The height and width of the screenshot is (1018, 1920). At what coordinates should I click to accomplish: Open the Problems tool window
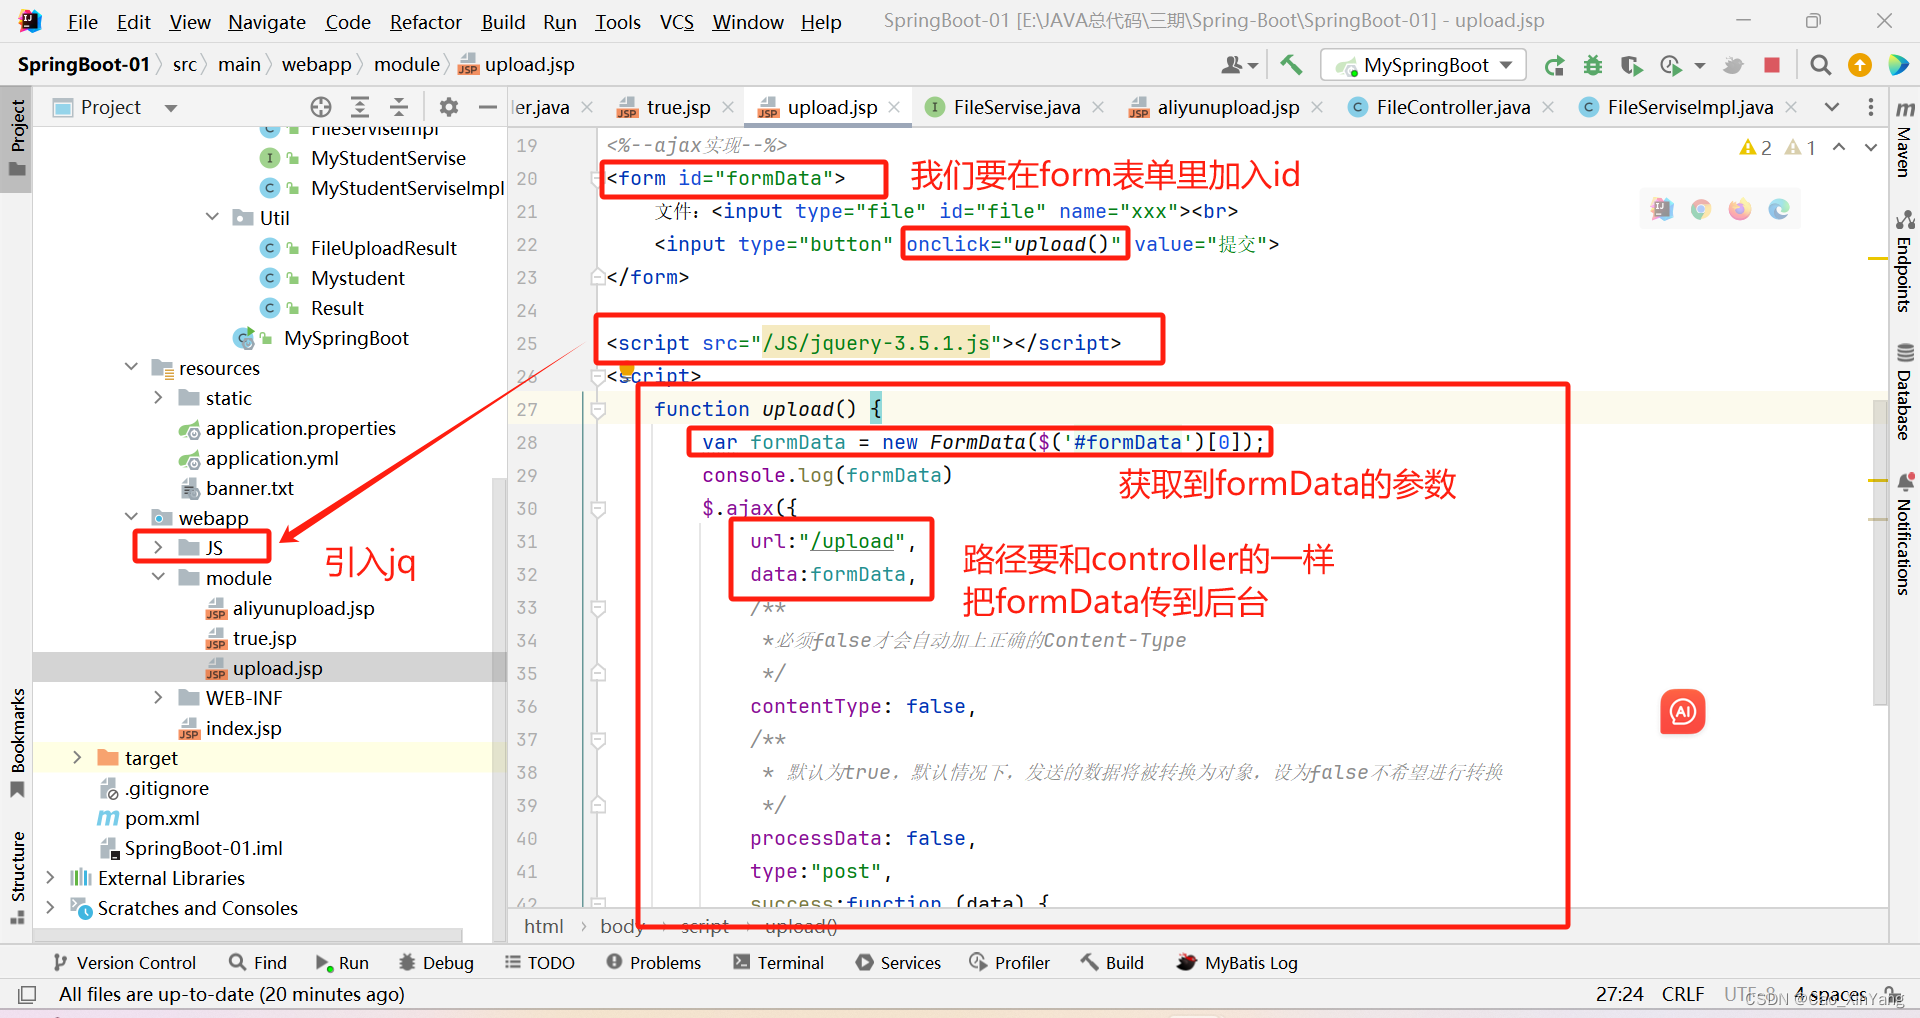coord(654,962)
